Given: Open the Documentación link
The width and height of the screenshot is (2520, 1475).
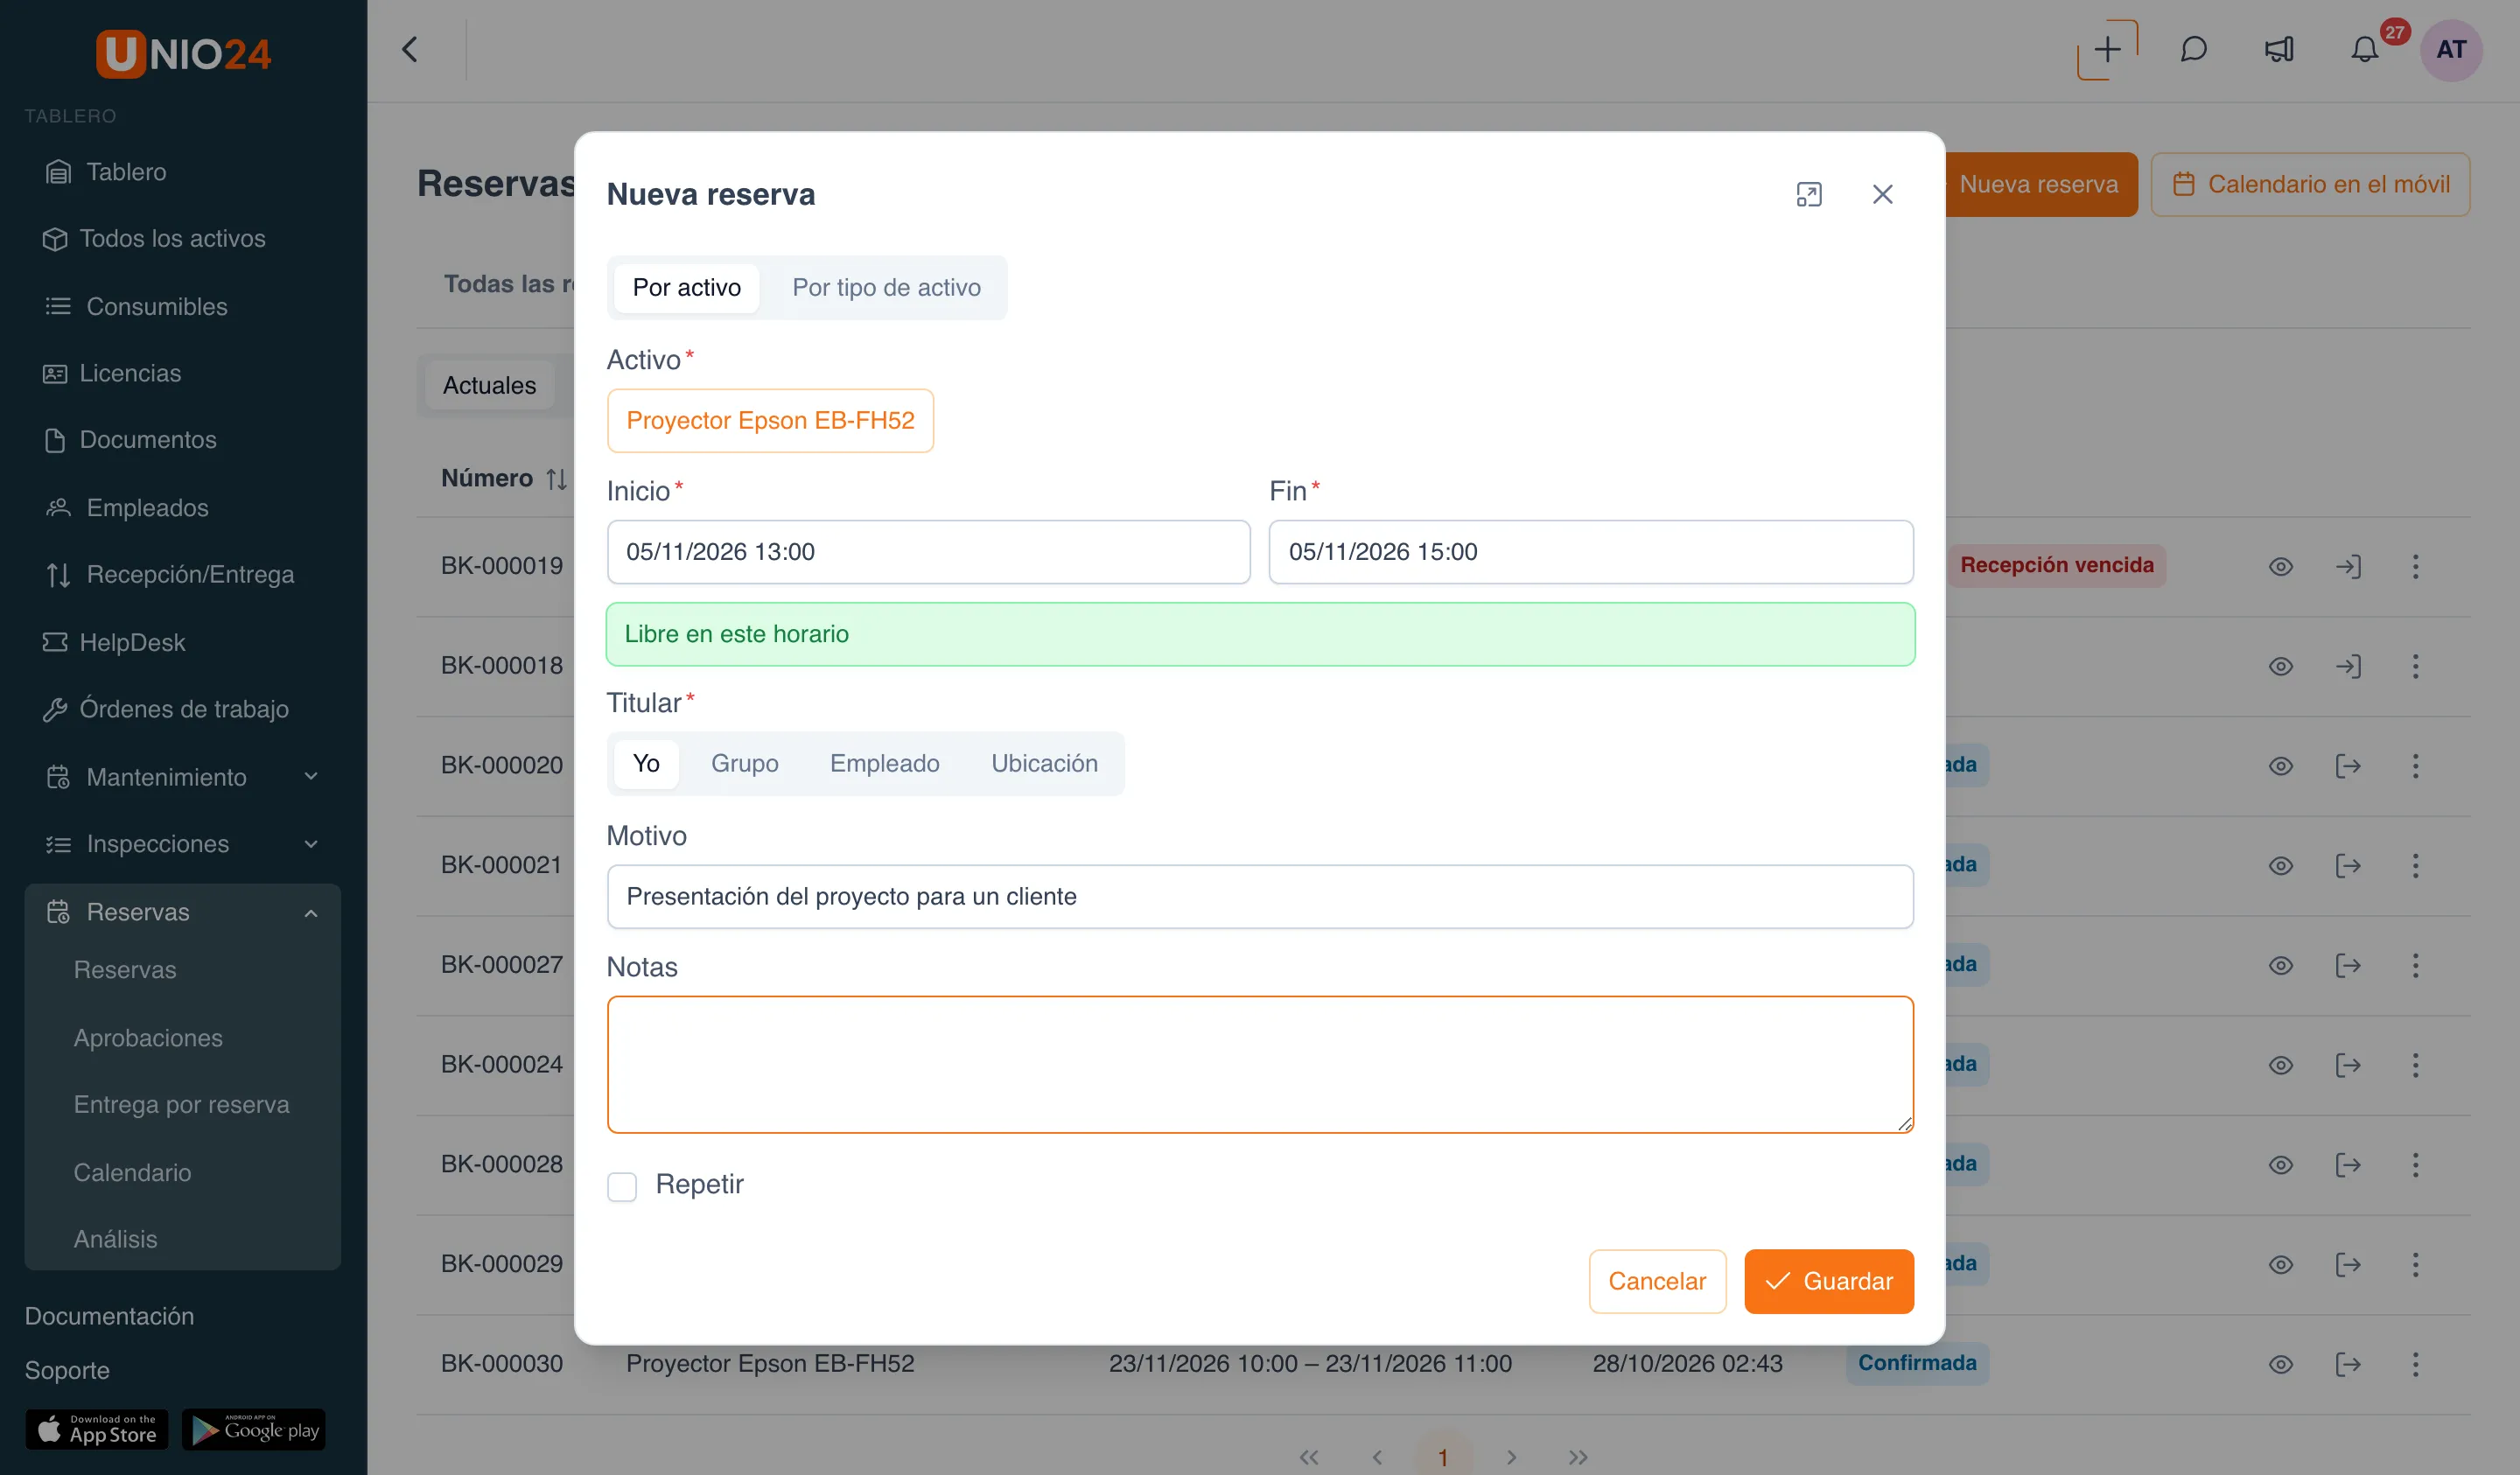Looking at the screenshot, I should pos(109,1316).
